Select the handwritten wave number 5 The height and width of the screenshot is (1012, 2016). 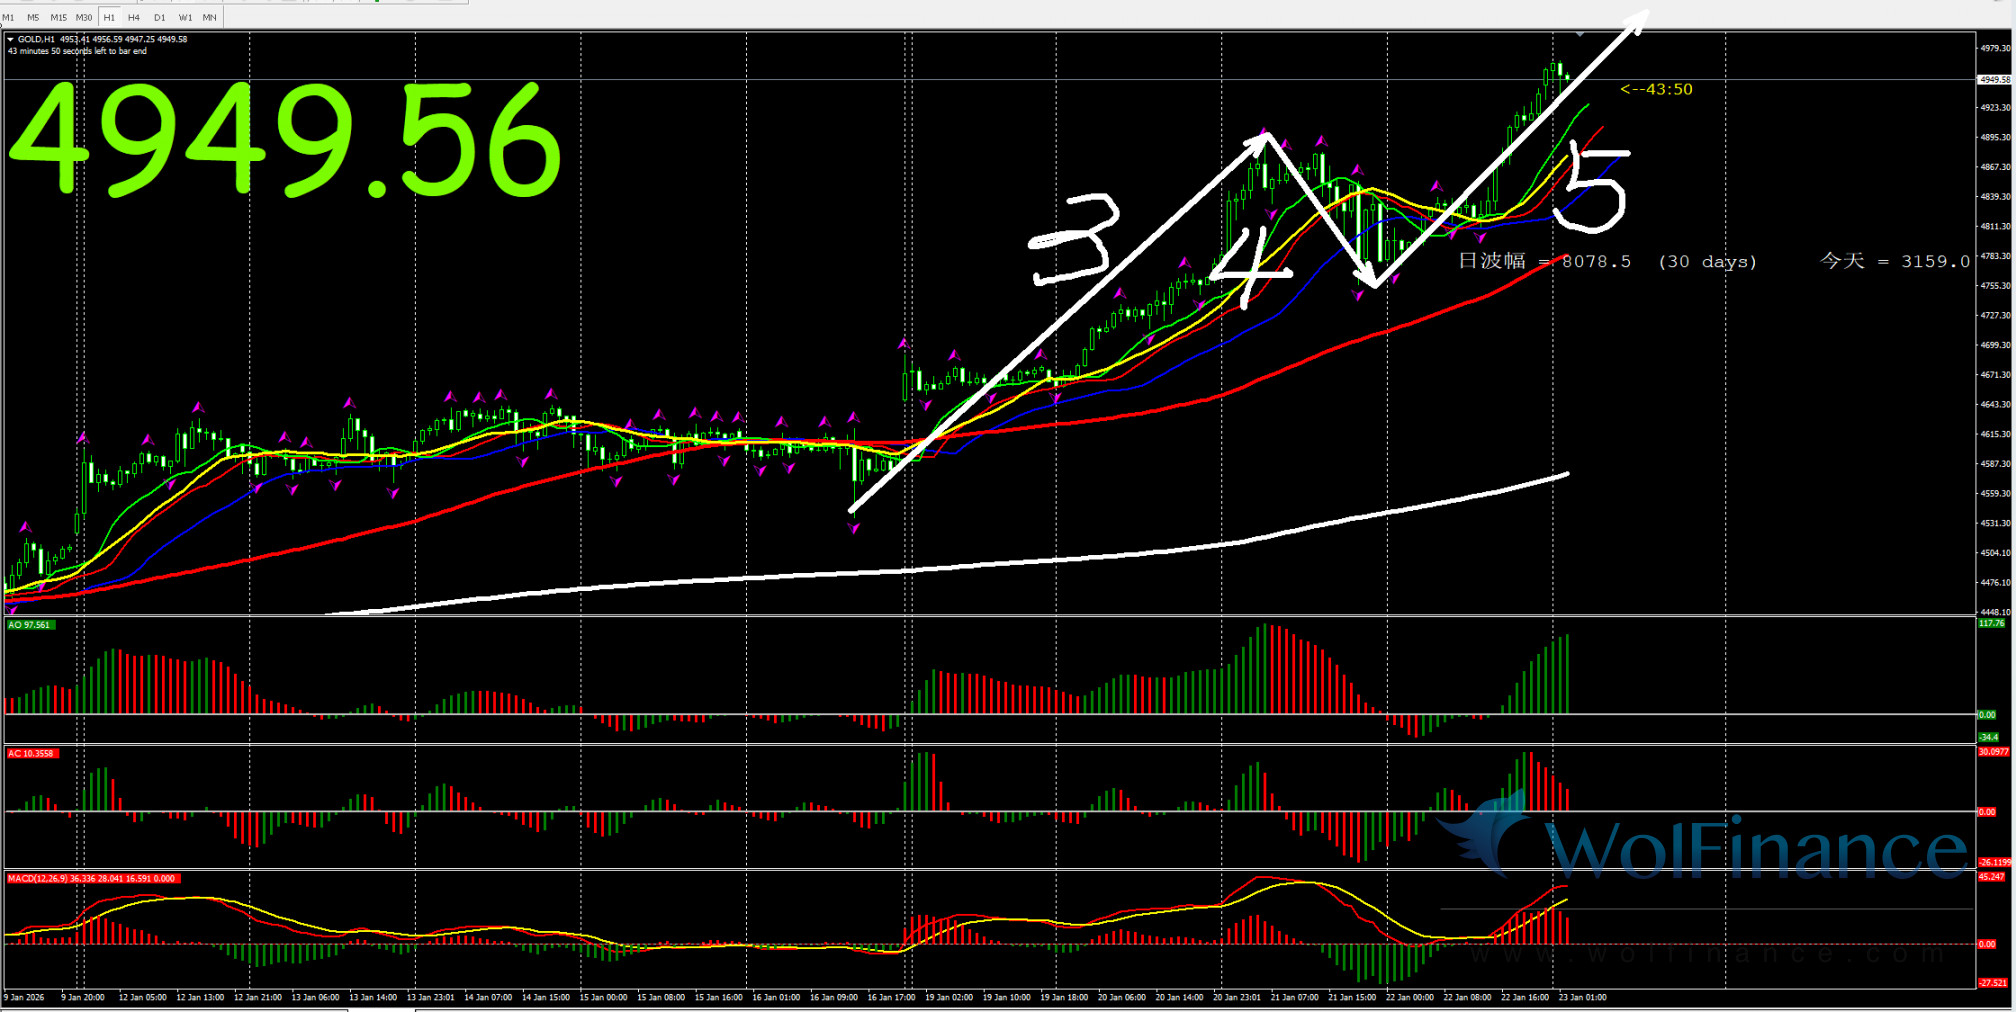pyautogui.click(x=1593, y=185)
